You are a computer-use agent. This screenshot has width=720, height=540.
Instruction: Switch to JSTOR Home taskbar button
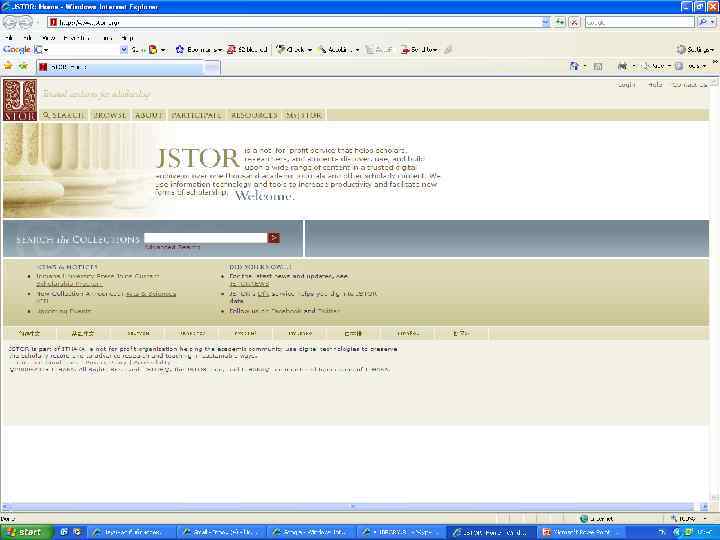click(x=491, y=532)
